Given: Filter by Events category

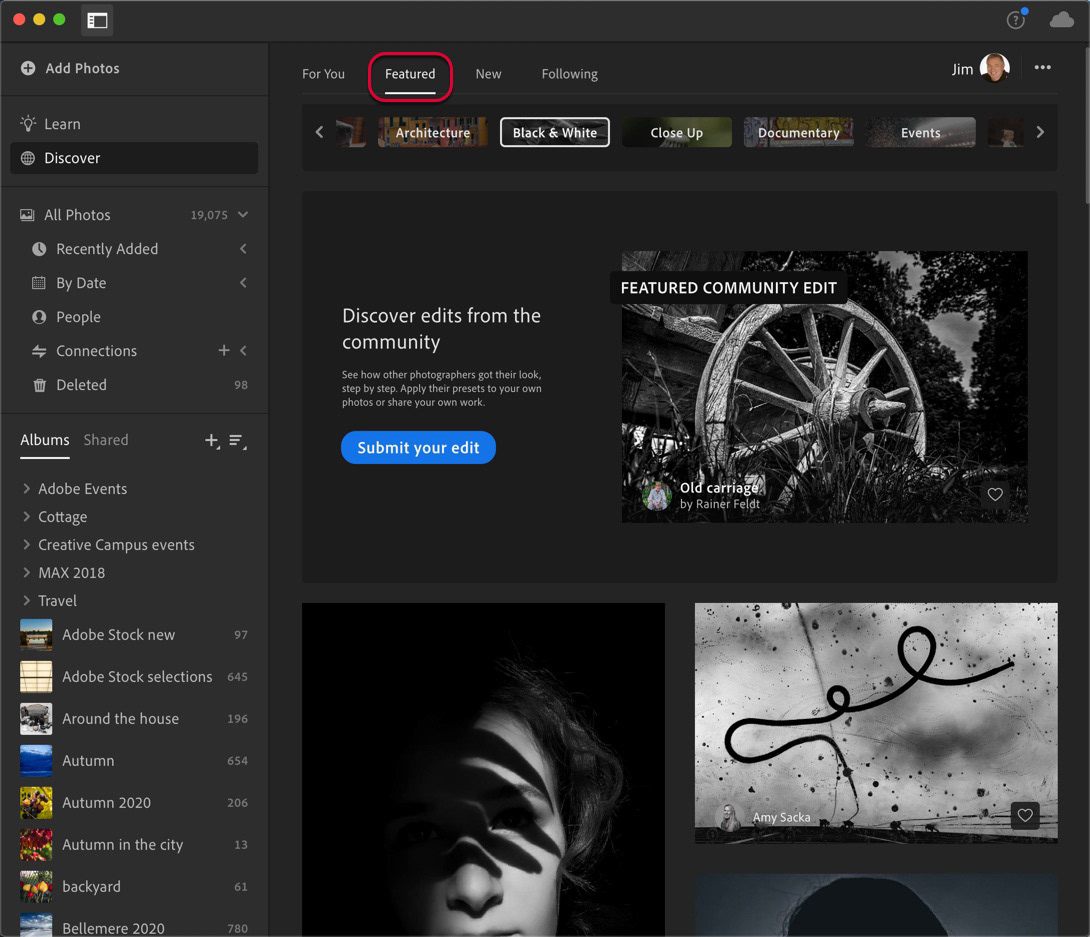Looking at the screenshot, I should click(x=920, y=132).
